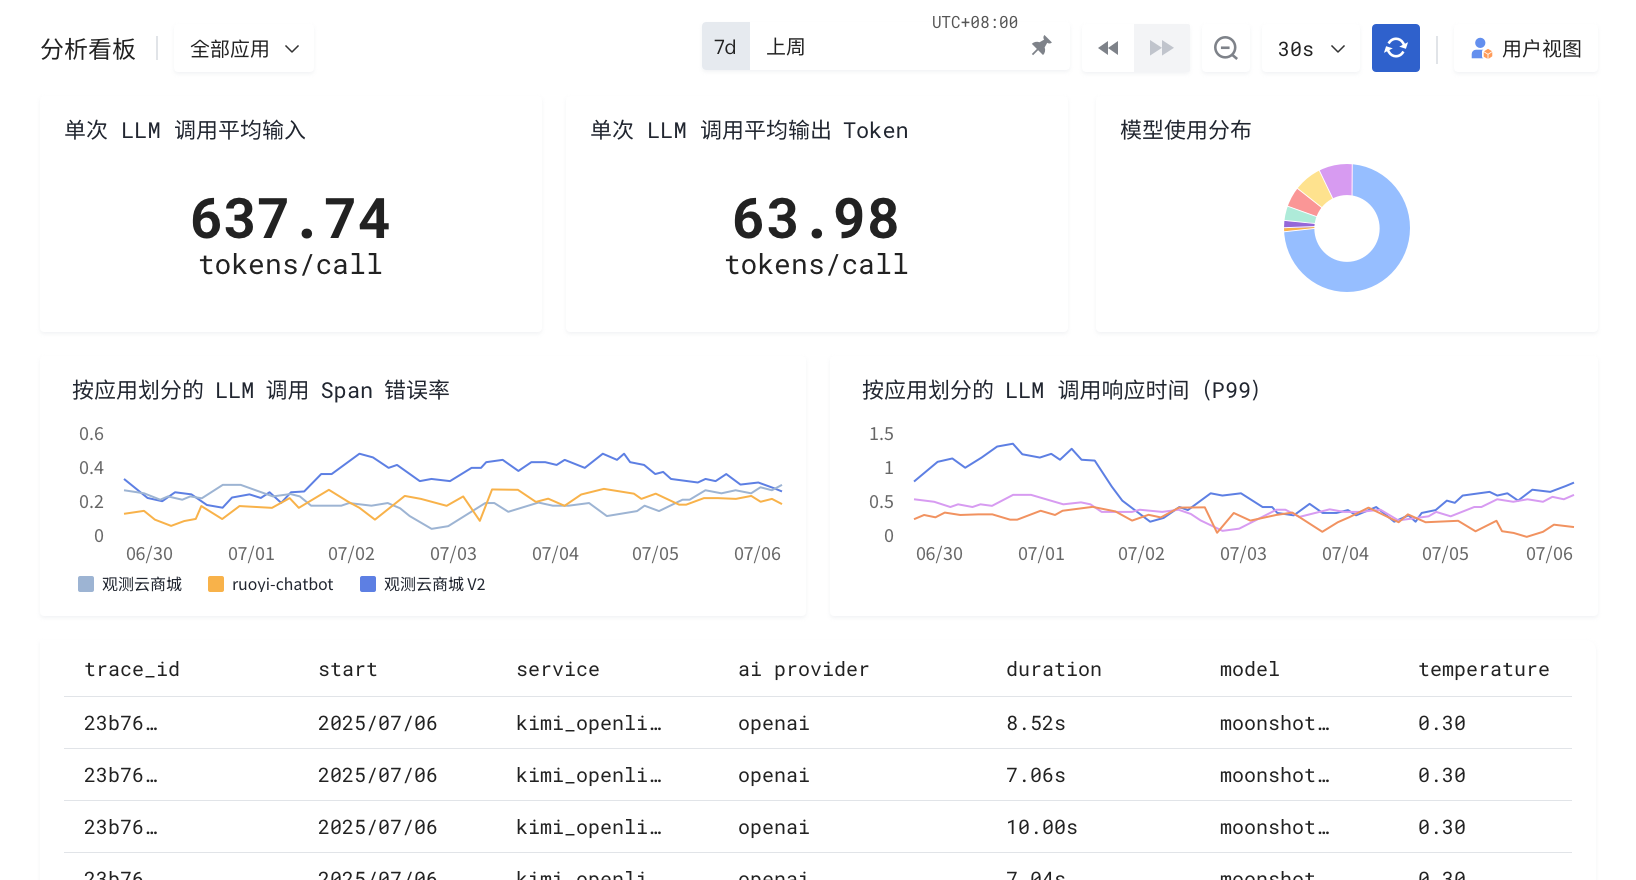
Task: Select the 7d time range selector
Action: pyautogui.click(x=725, y=47)
